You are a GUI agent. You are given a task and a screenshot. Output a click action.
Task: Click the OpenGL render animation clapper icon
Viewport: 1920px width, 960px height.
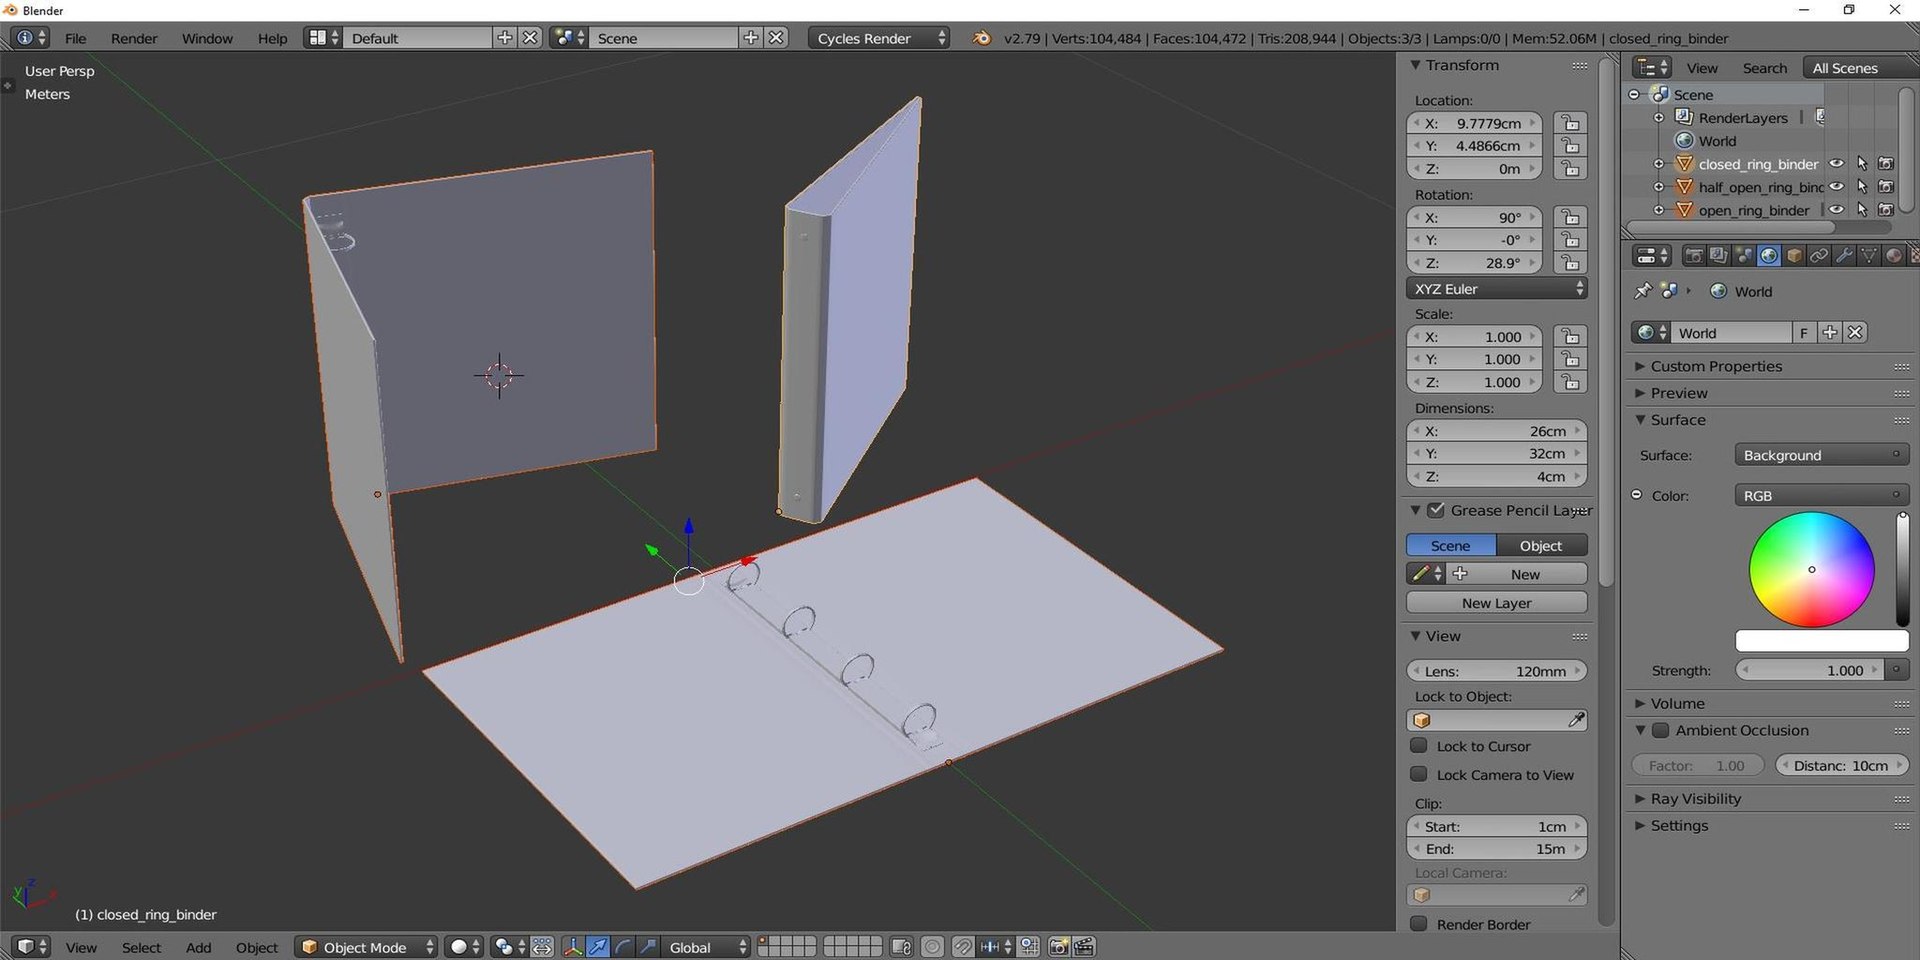1084,947
